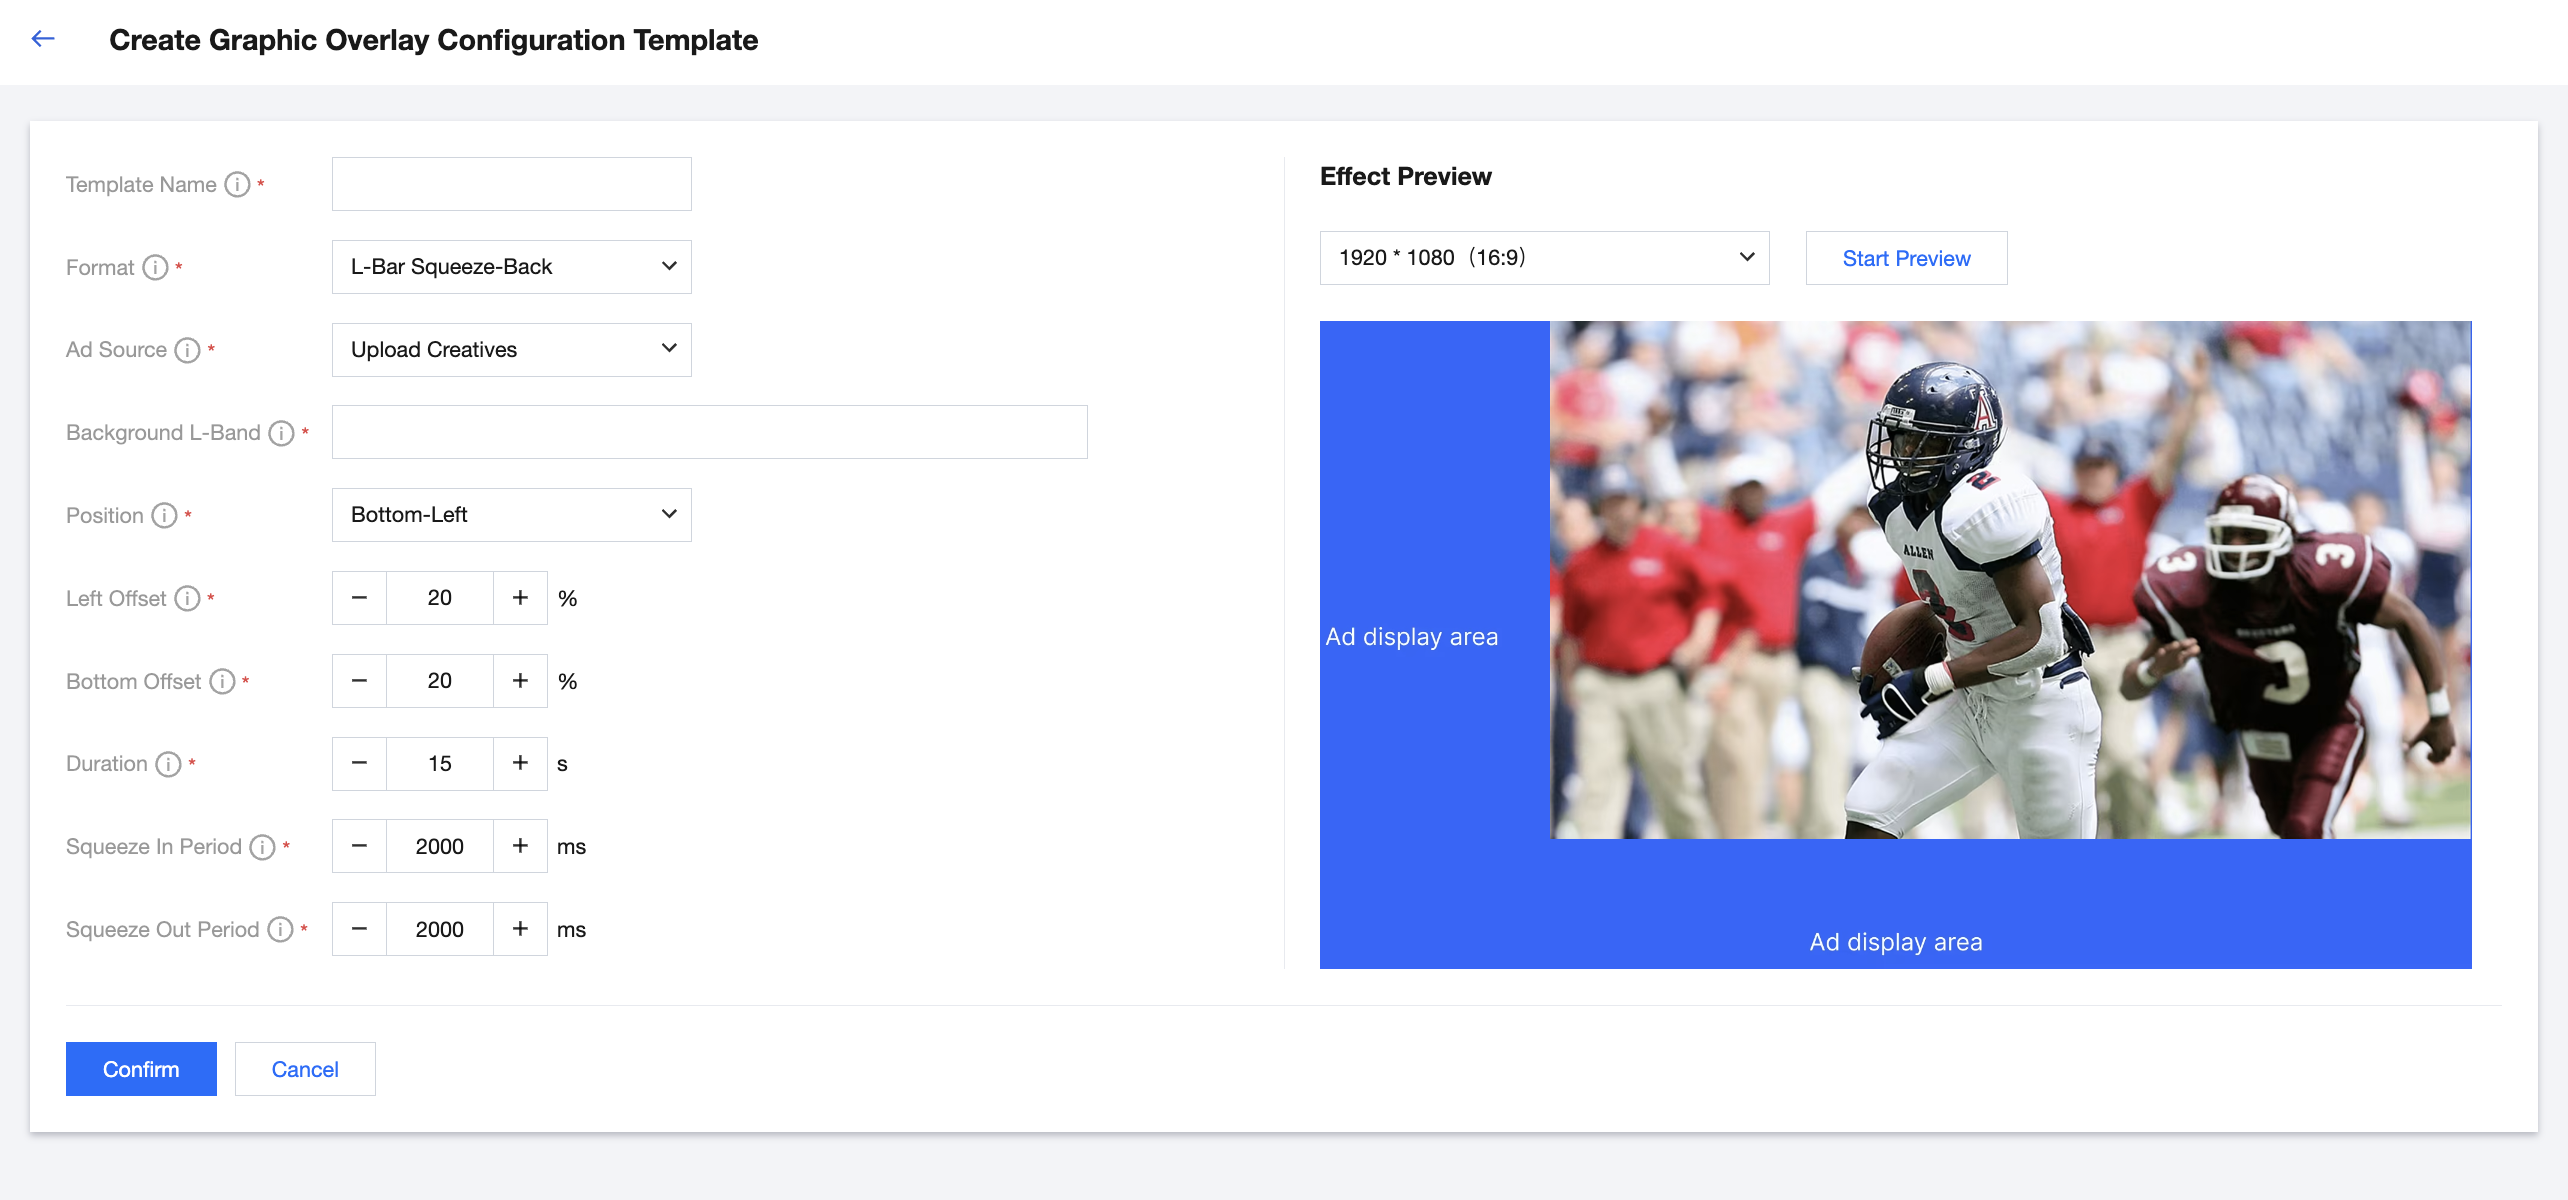The width and height of the screenshot is (2568, 1200).
Task: Click the Position info icon
Action: tap(164, 516)
